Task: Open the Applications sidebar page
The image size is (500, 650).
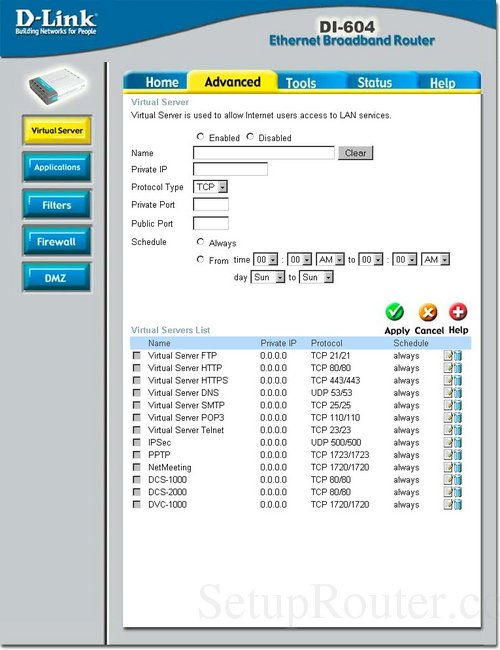Action: [x=57, y=167]
